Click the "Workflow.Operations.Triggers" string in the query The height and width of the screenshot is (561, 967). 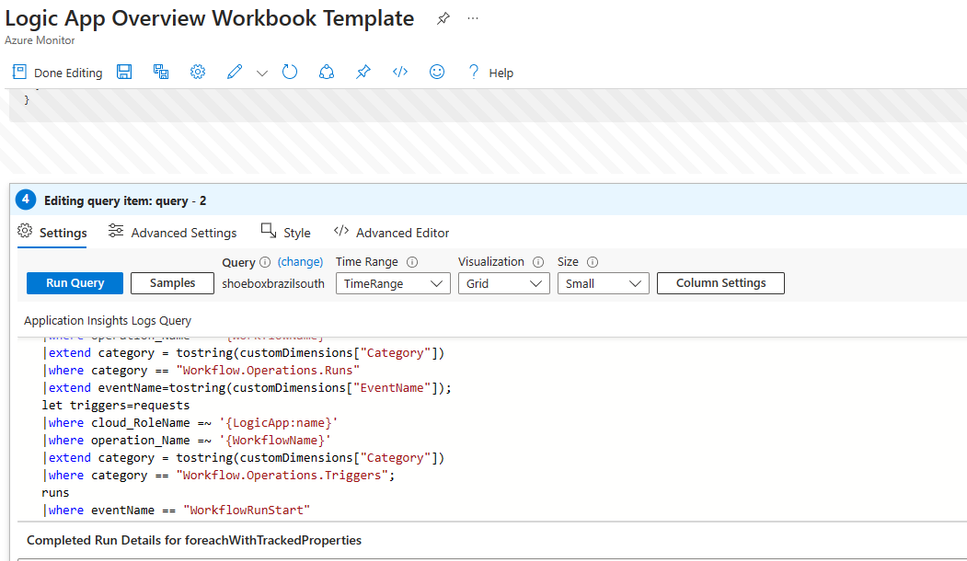click(x=282, y=475)
